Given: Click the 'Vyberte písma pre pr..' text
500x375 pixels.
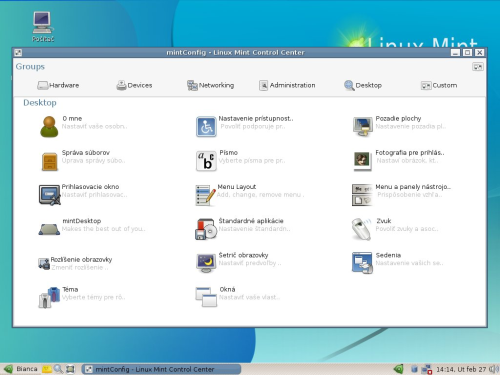Looking at the screenshot, I should [x=252, y=161].
